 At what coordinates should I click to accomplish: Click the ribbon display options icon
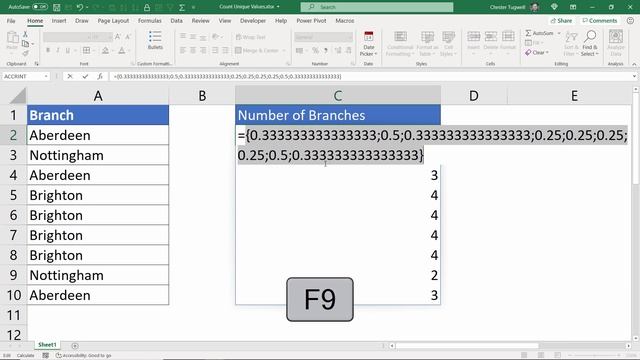pos(573,7)
